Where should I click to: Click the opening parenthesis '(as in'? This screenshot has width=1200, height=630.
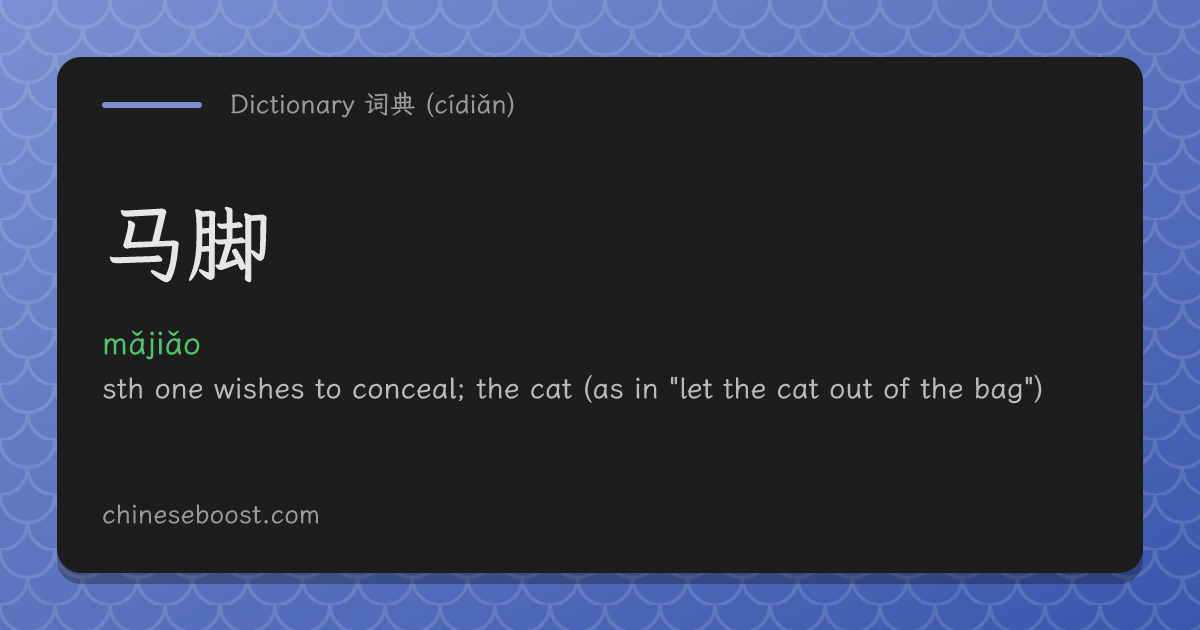[x=620, y=389]
